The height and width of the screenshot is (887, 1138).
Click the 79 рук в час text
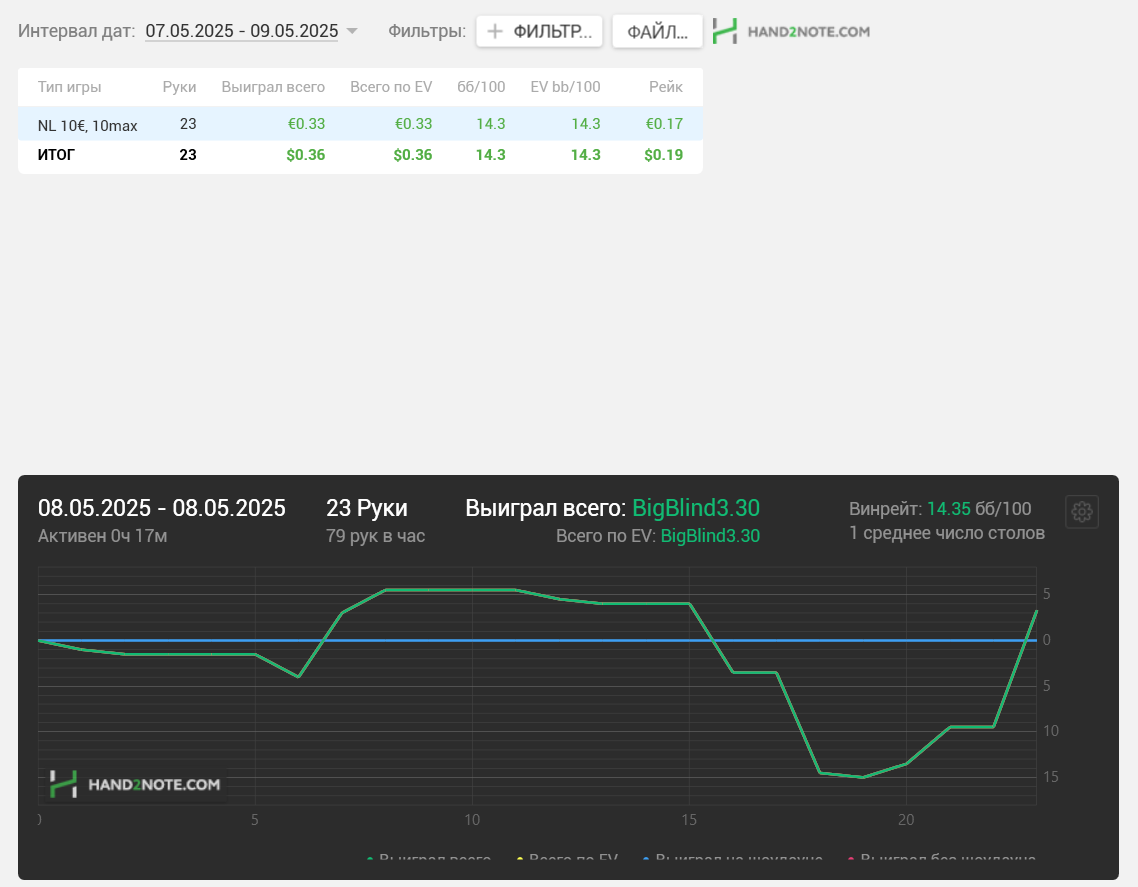375,536
